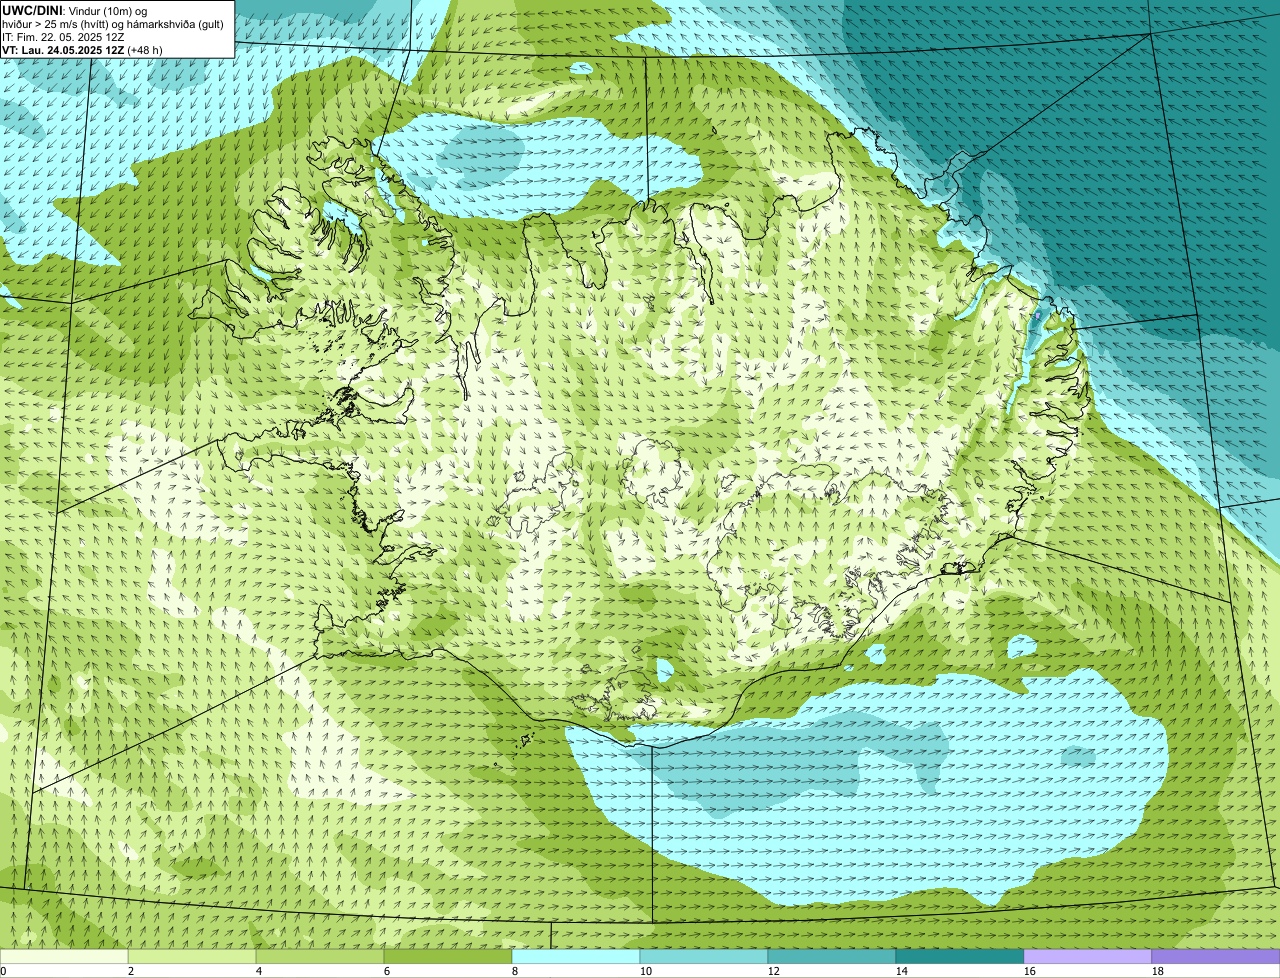1280x978 pixels.
Task: Click the legend scale label "6"
Action: (387, 971)
